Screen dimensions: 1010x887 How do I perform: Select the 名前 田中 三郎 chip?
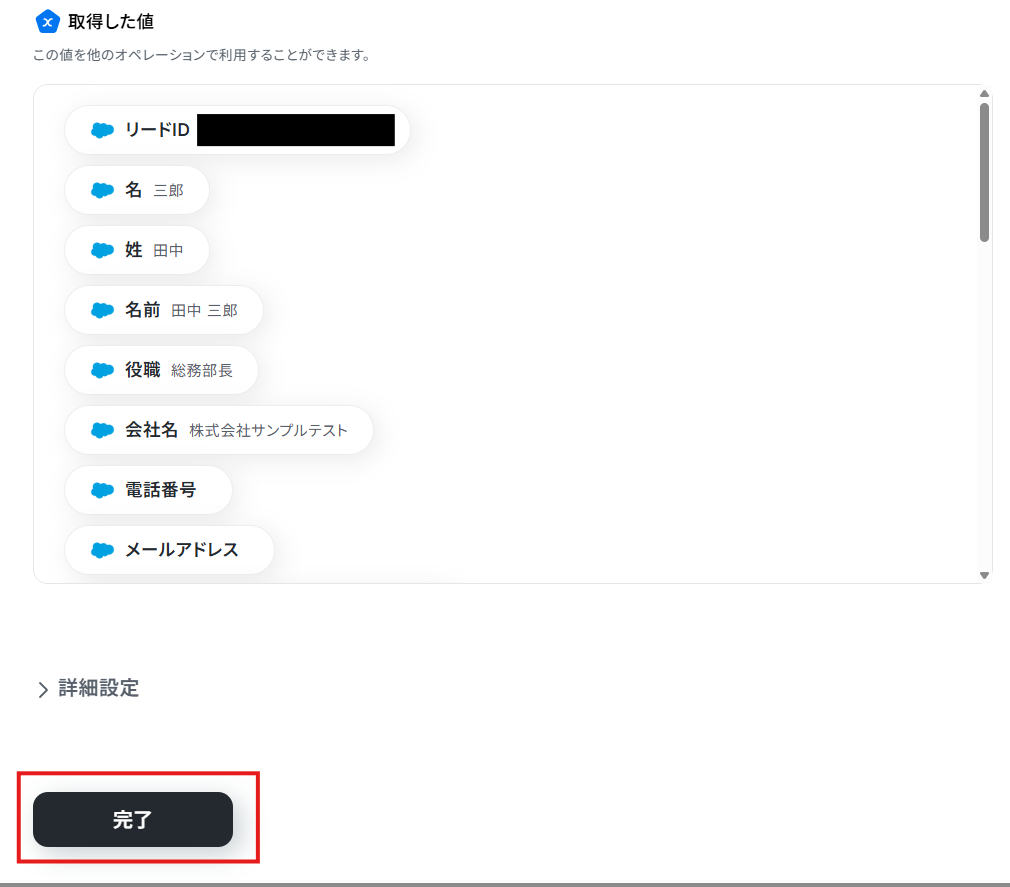[x=164, y=310]
